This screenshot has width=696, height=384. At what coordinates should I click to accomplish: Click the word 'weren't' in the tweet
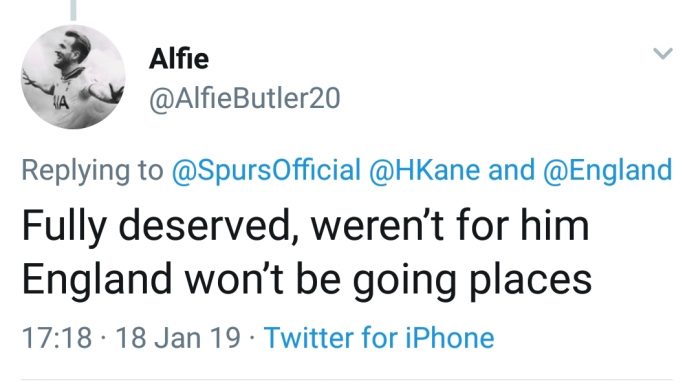pos(378,226)
